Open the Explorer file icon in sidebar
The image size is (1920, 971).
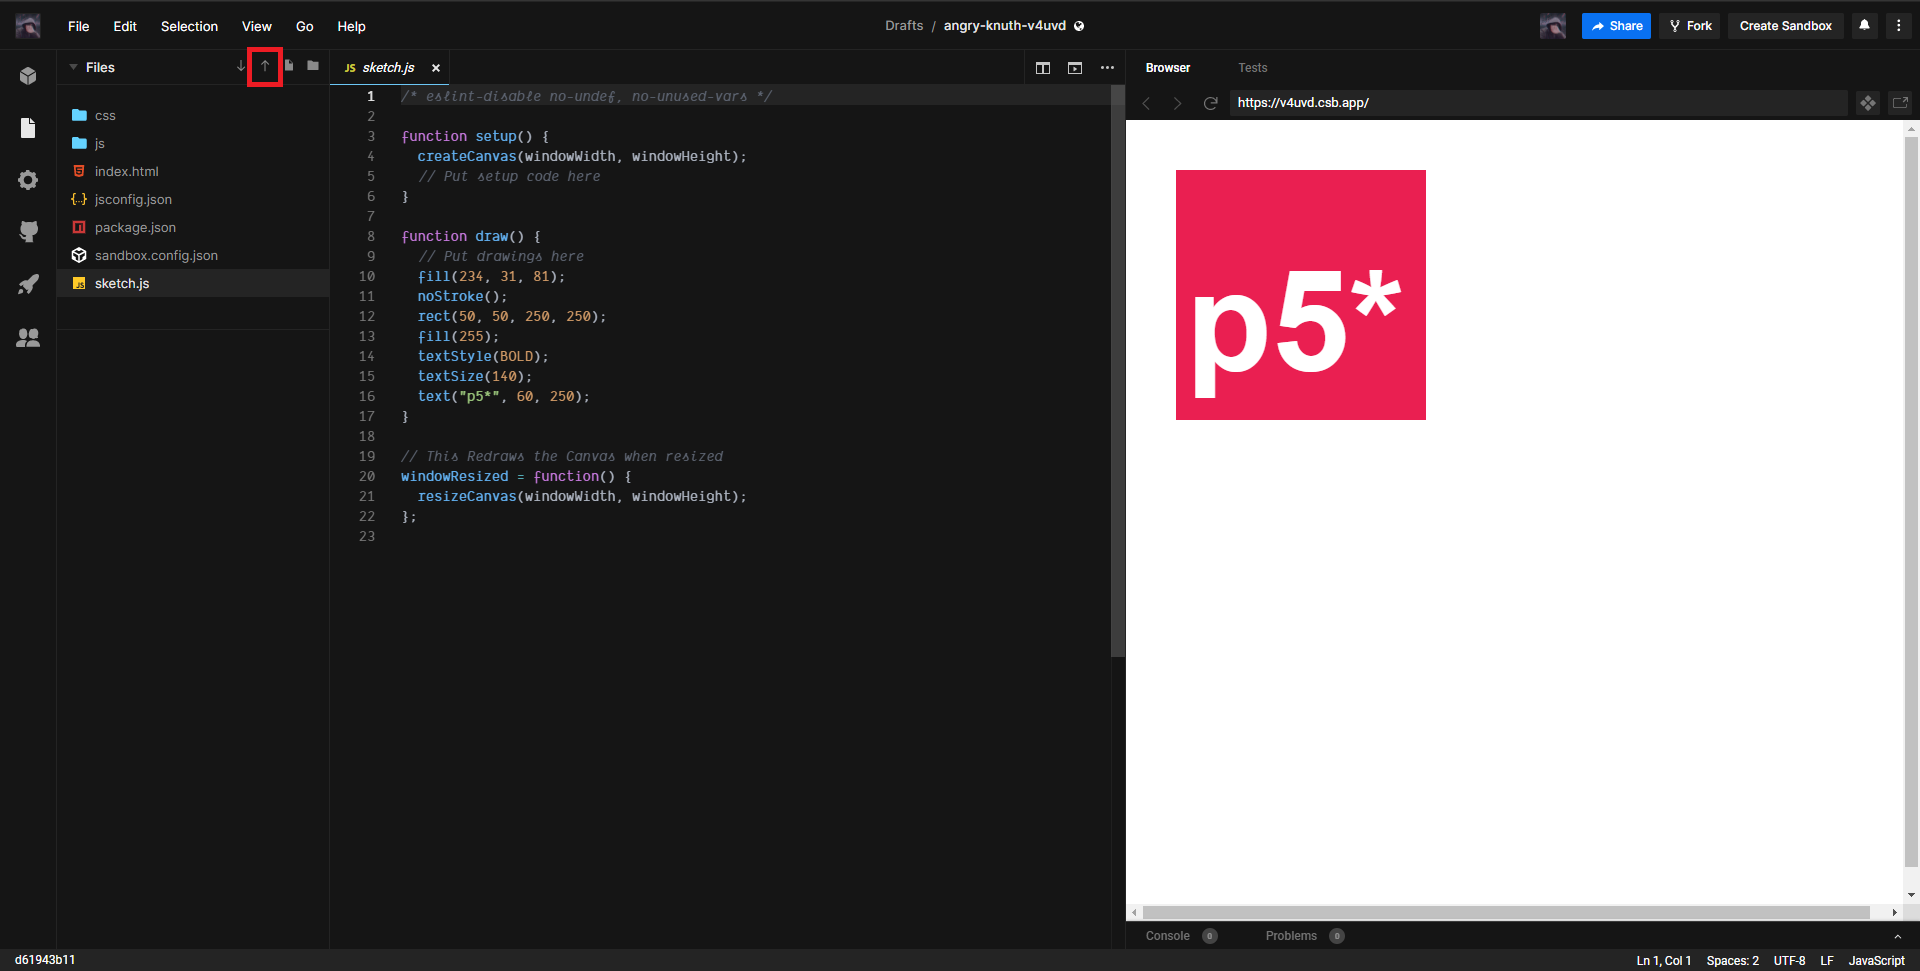(28, 128)
